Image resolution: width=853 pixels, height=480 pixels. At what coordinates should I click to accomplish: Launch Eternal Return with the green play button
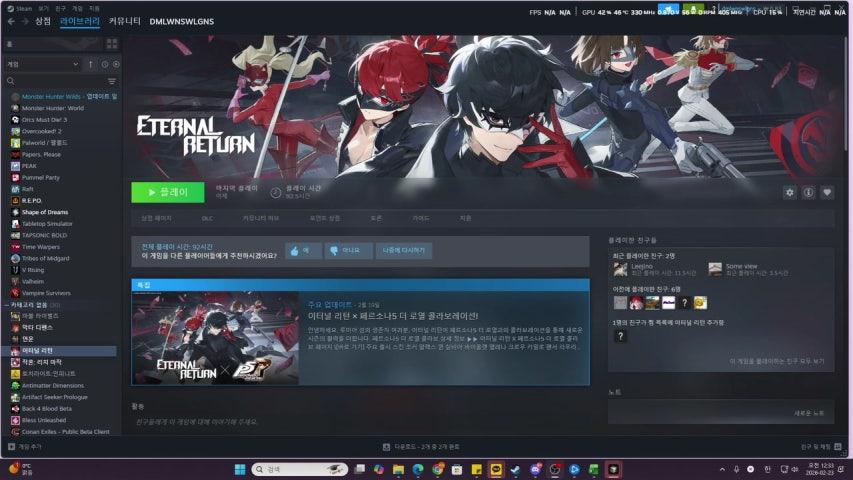point(168,192)
